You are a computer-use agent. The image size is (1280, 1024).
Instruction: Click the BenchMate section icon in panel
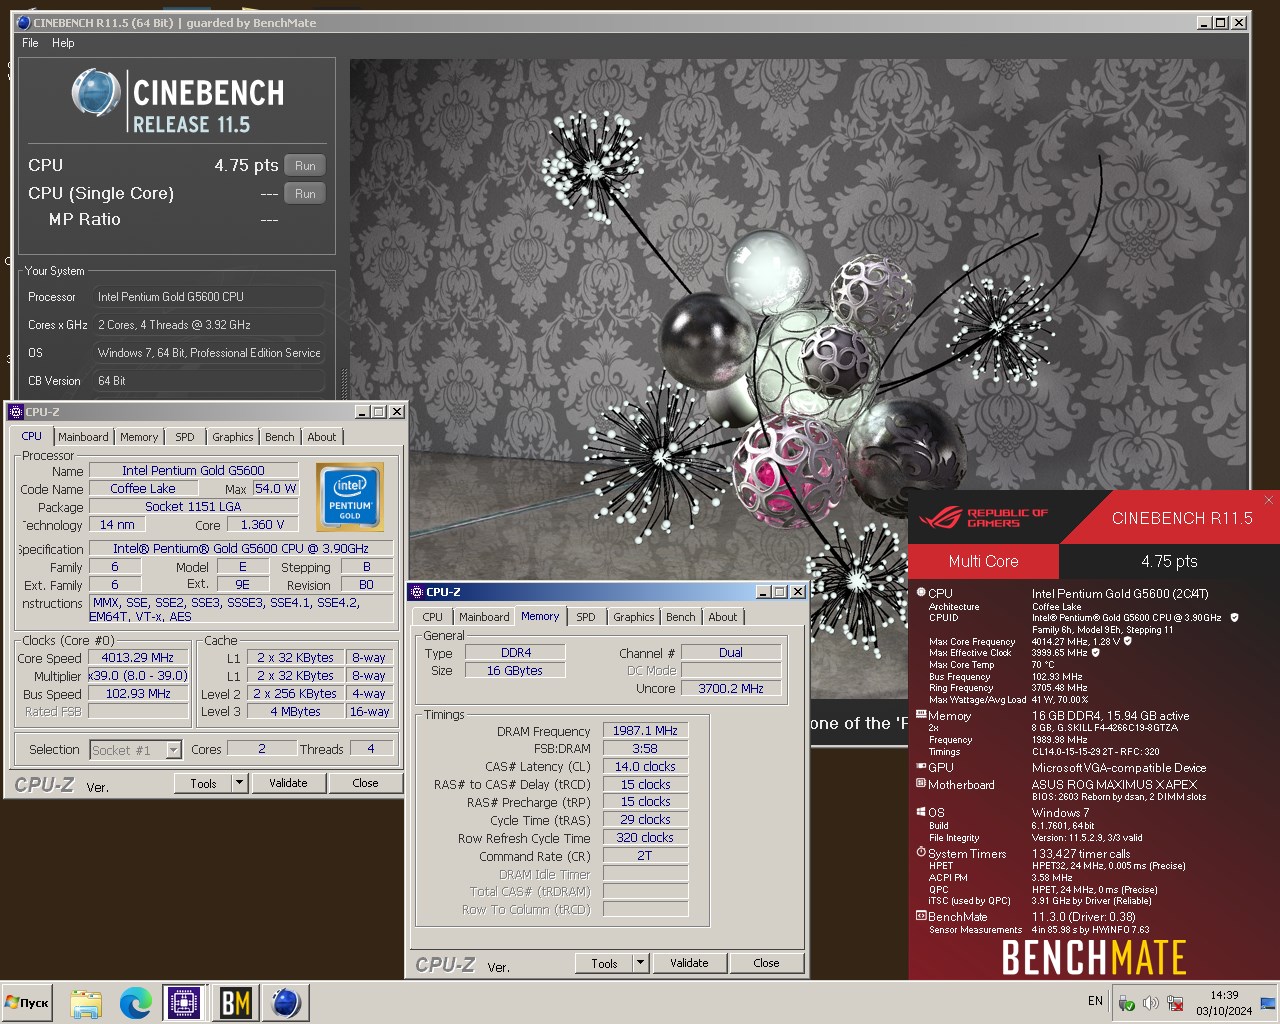pyautogui.click(x=921, y=916)
